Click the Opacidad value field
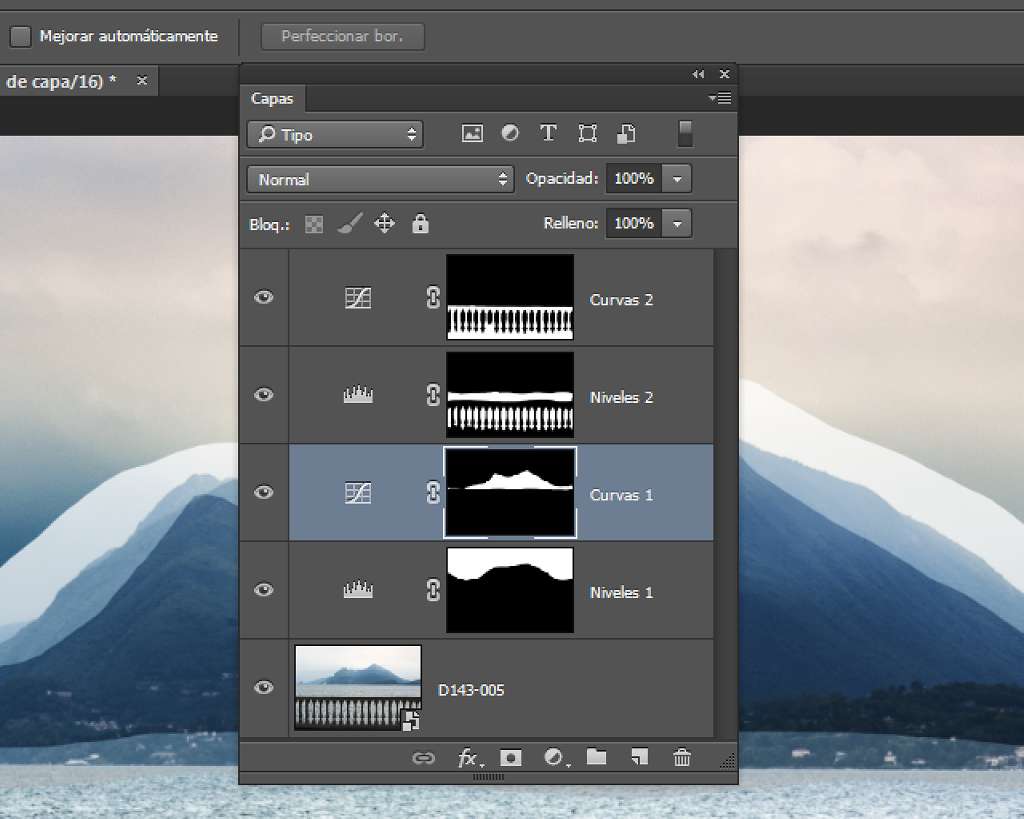Image resolution: width=1024 pixels, height=819 pixels. coord(633,178)
